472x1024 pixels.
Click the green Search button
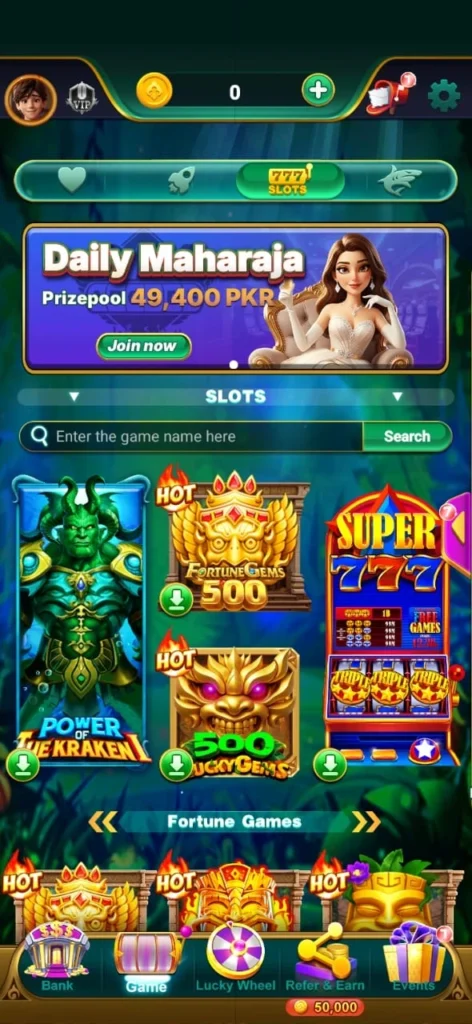click(x=407, y=436)
